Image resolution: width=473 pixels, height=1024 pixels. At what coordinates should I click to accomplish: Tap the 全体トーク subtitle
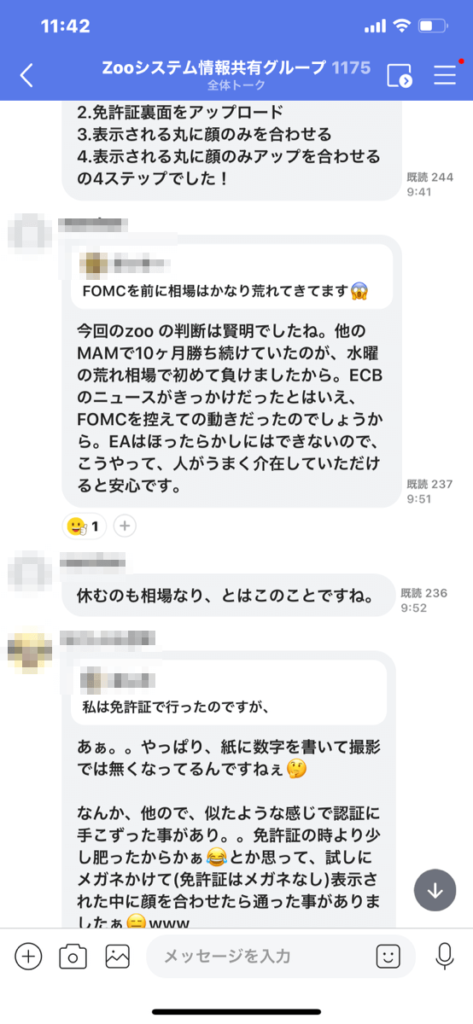pos(236,85)
